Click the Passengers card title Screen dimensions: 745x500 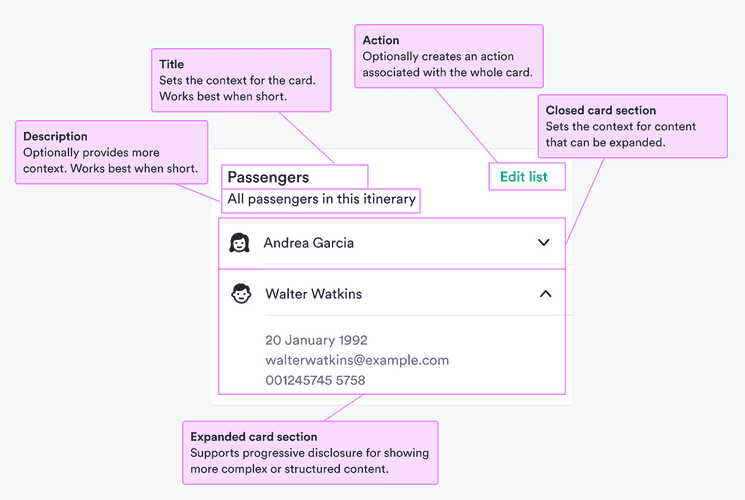pos(268,177)
